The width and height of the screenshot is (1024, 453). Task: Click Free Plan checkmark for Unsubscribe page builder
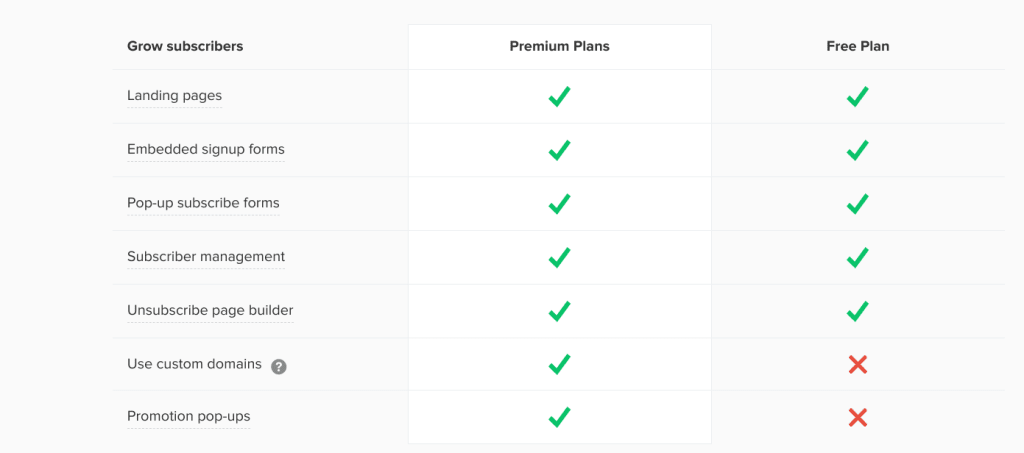pos(857,311)
